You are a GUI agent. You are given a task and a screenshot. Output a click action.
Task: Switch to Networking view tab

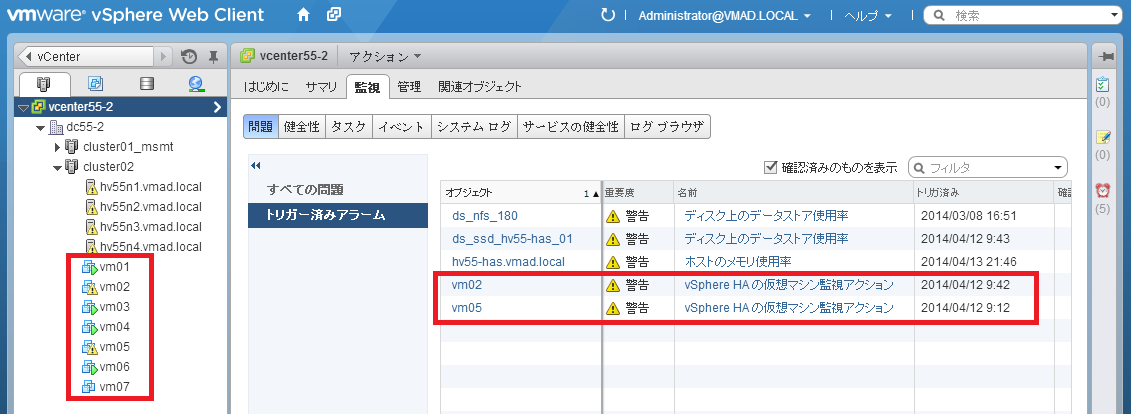[x=196, y=84]
